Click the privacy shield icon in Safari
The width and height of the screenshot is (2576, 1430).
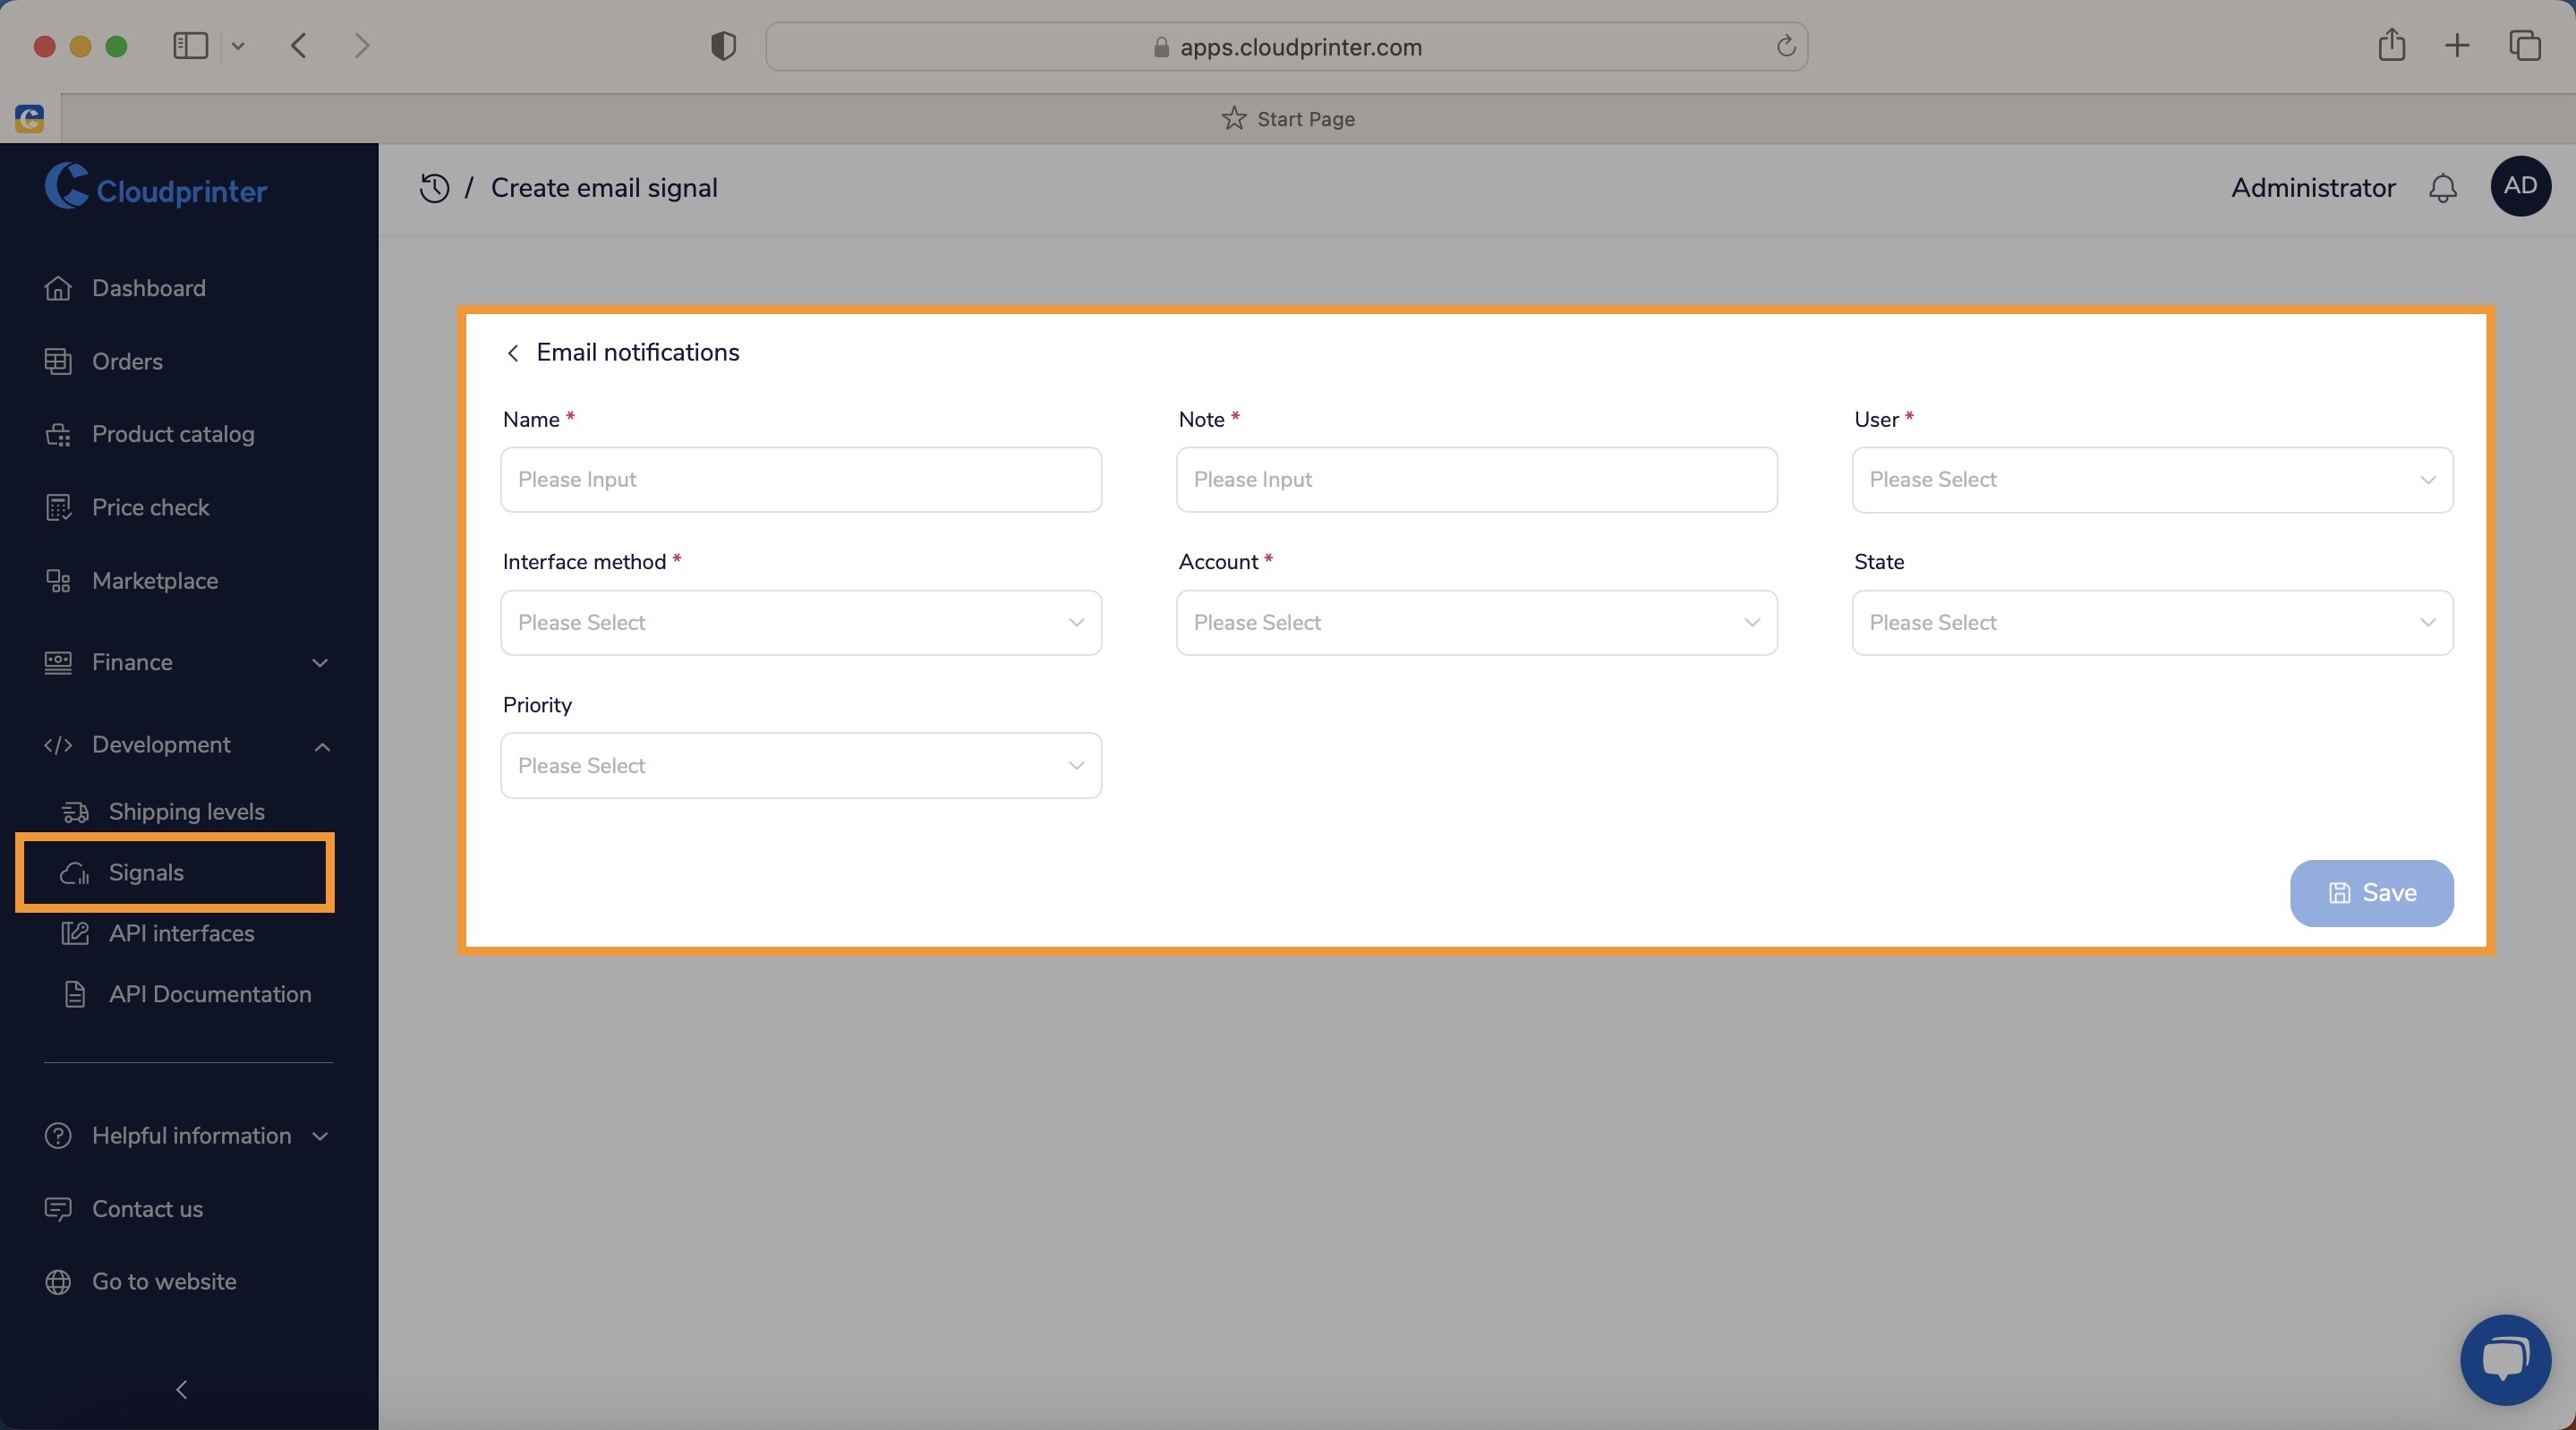(x=723, y=46)
